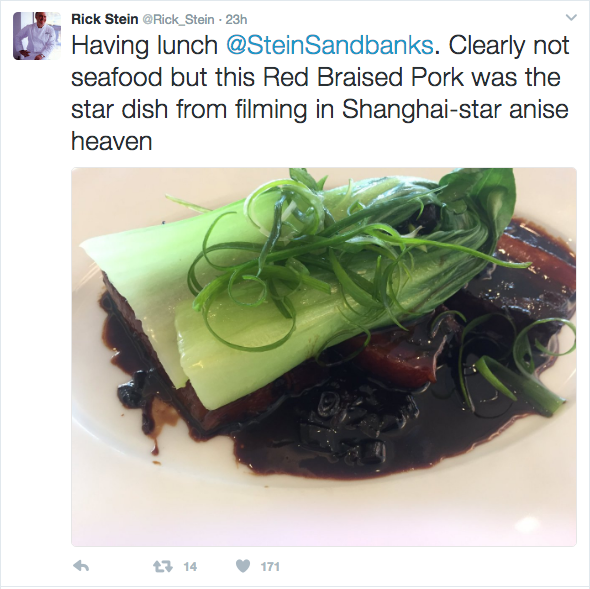Enlarge the attached red braised pork photo
The image size is (590, 589).
point(324,357)
